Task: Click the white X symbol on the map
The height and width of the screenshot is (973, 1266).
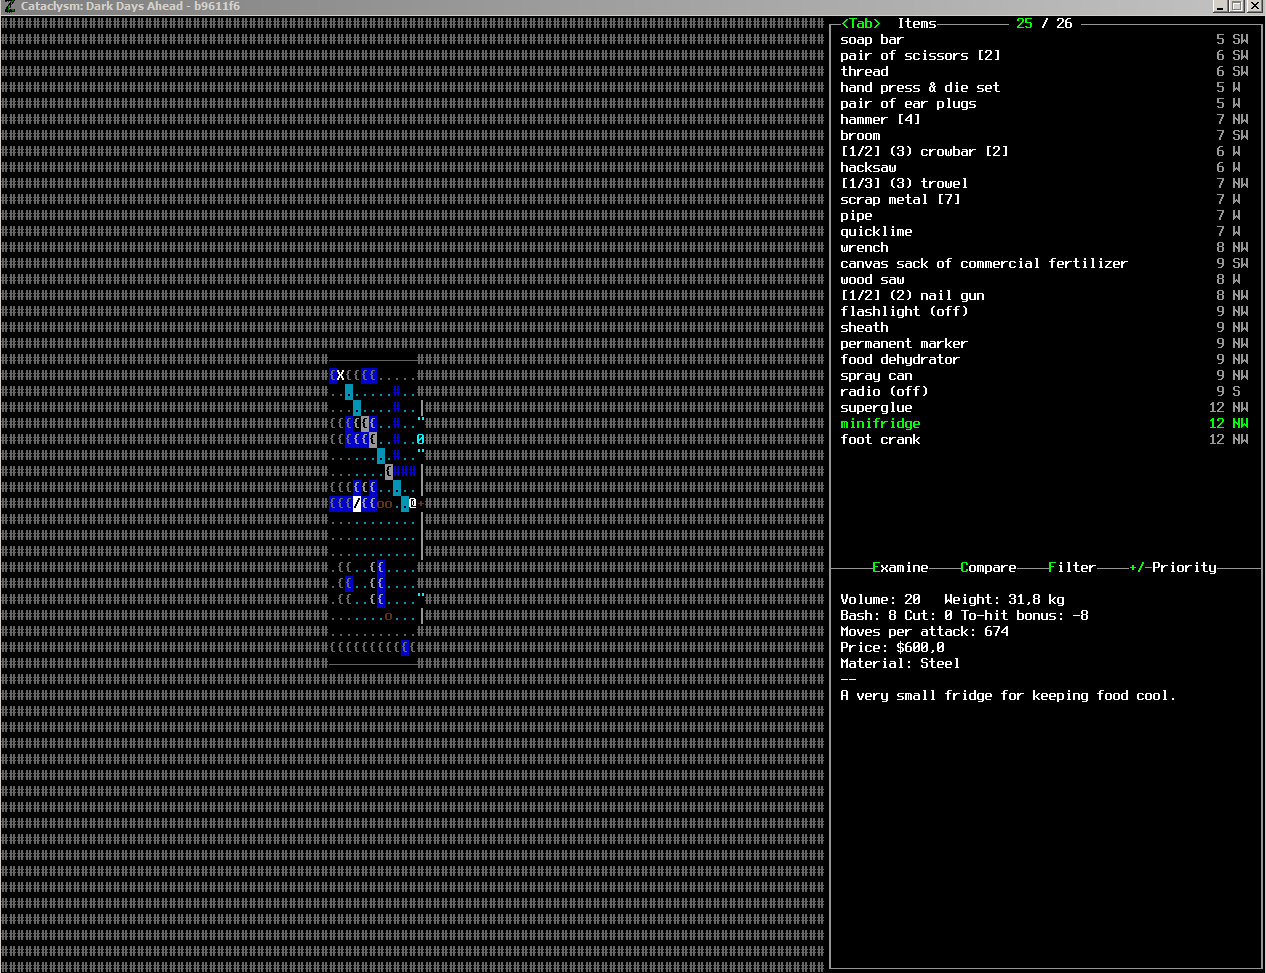Action: coord(340,376)
